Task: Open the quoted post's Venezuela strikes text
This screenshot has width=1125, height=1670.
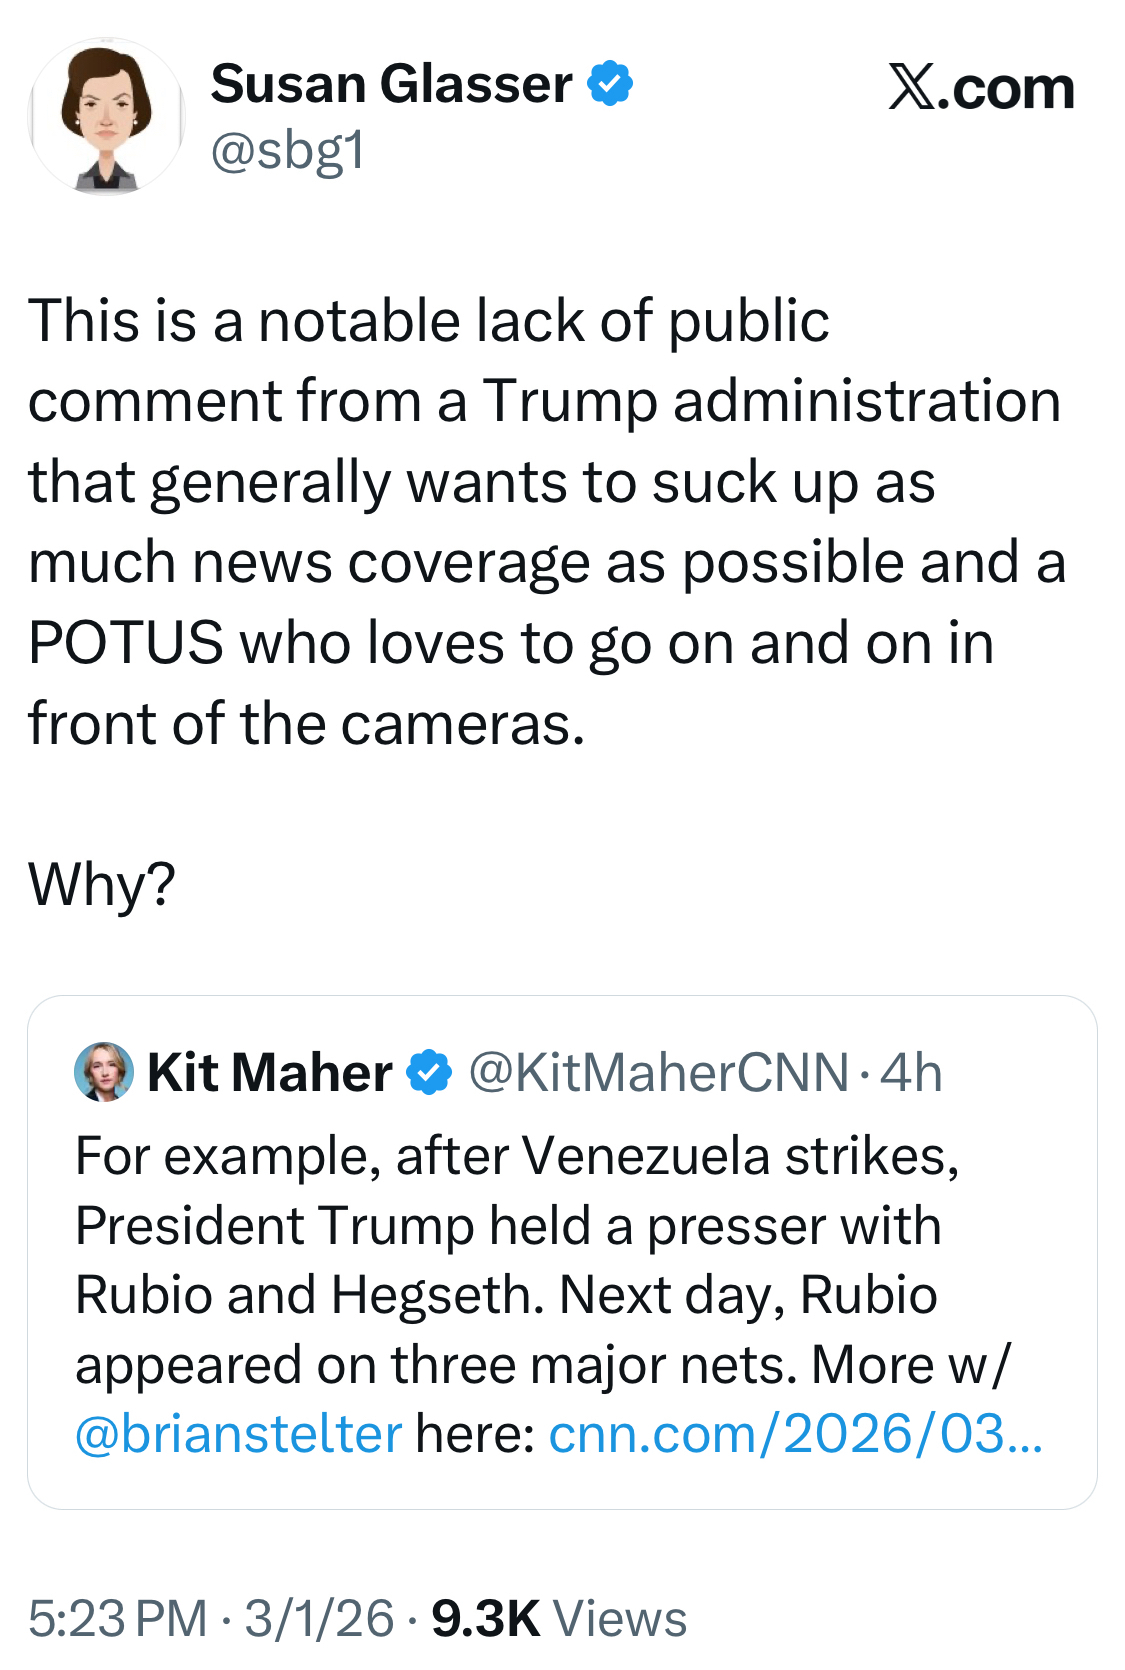Action: tap(517, 1157)
